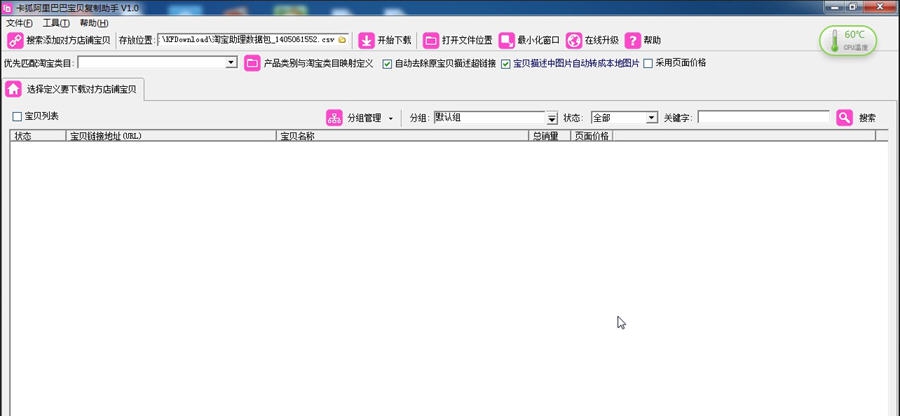
Task: Click the app icon in the title bar
Action: point(7,9)
